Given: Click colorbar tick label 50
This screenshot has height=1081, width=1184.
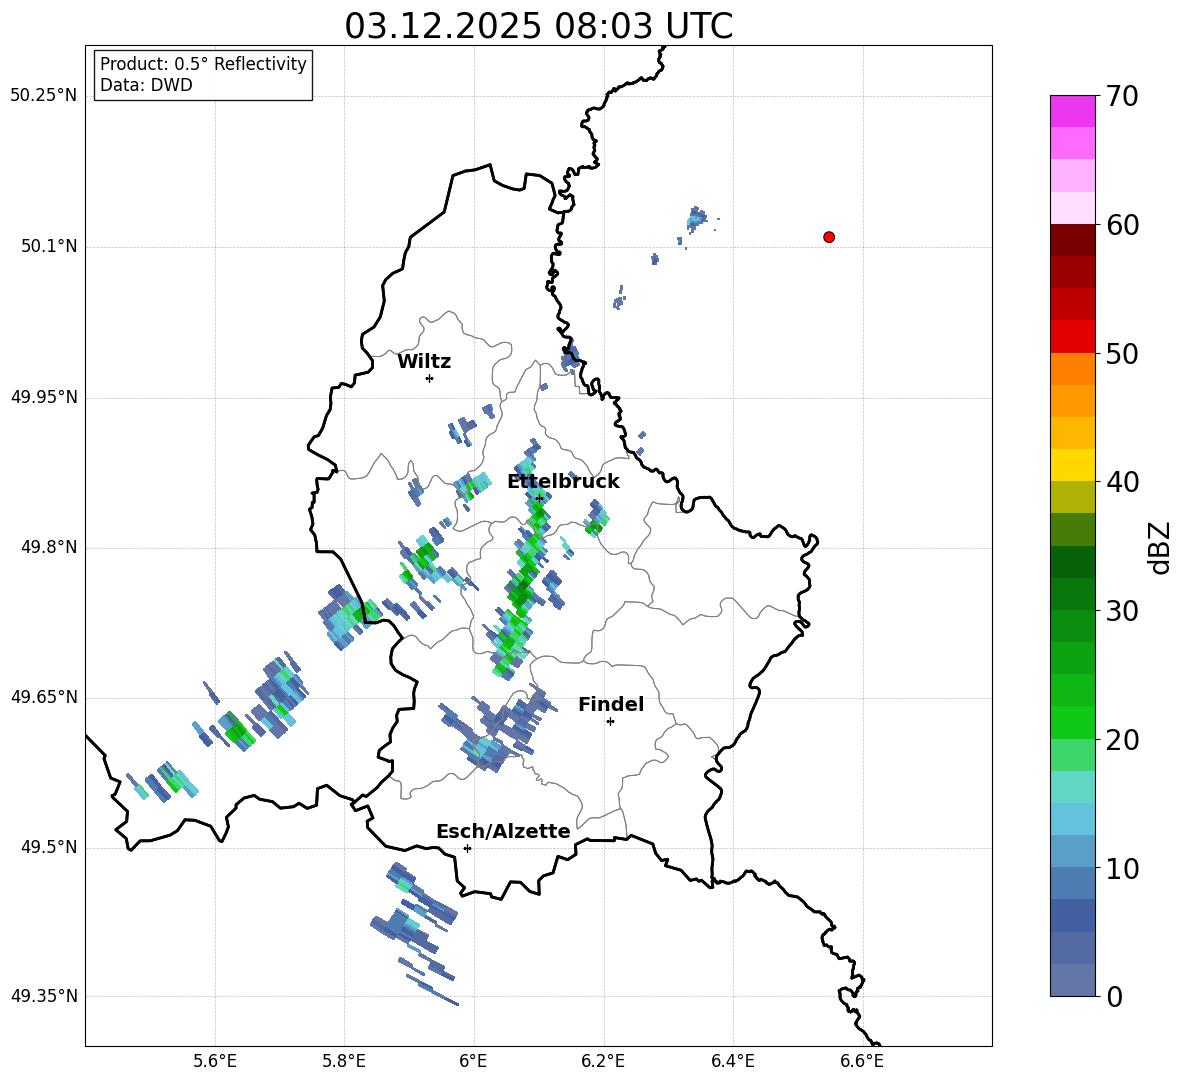Looking at the screenshot, I should (x=1122, y=354).
